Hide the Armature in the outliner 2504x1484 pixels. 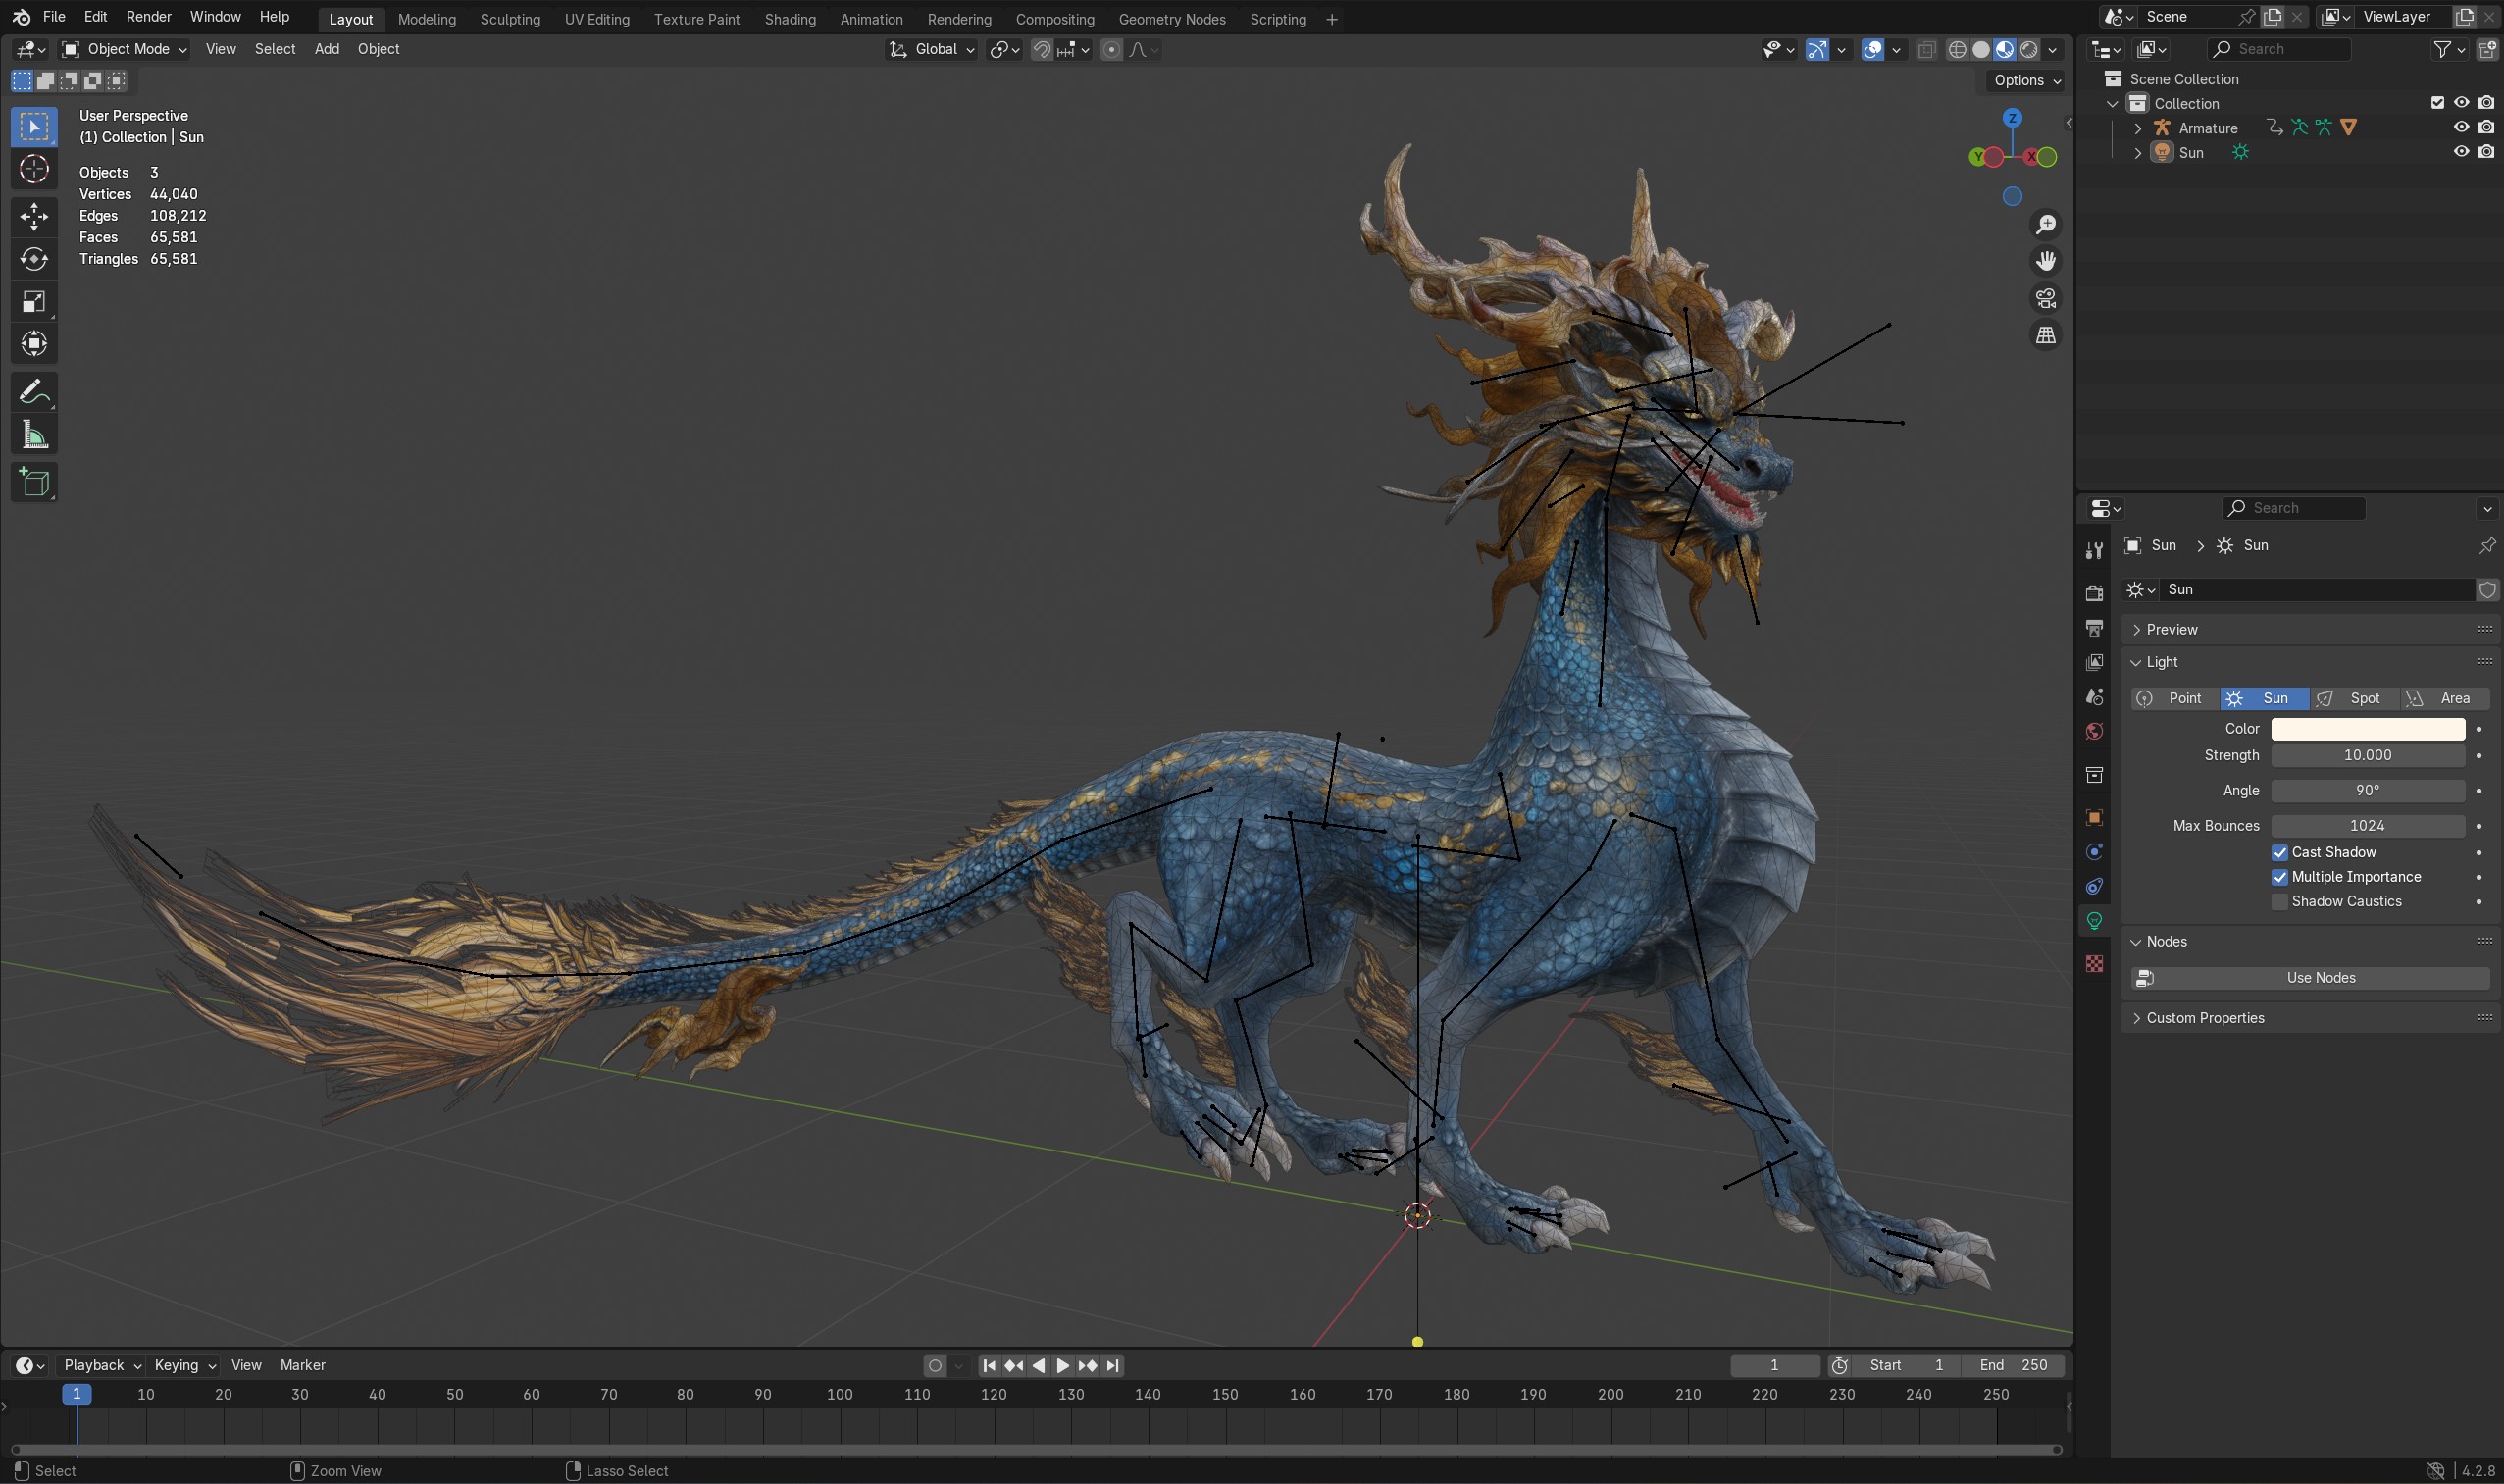[2461, 127]
